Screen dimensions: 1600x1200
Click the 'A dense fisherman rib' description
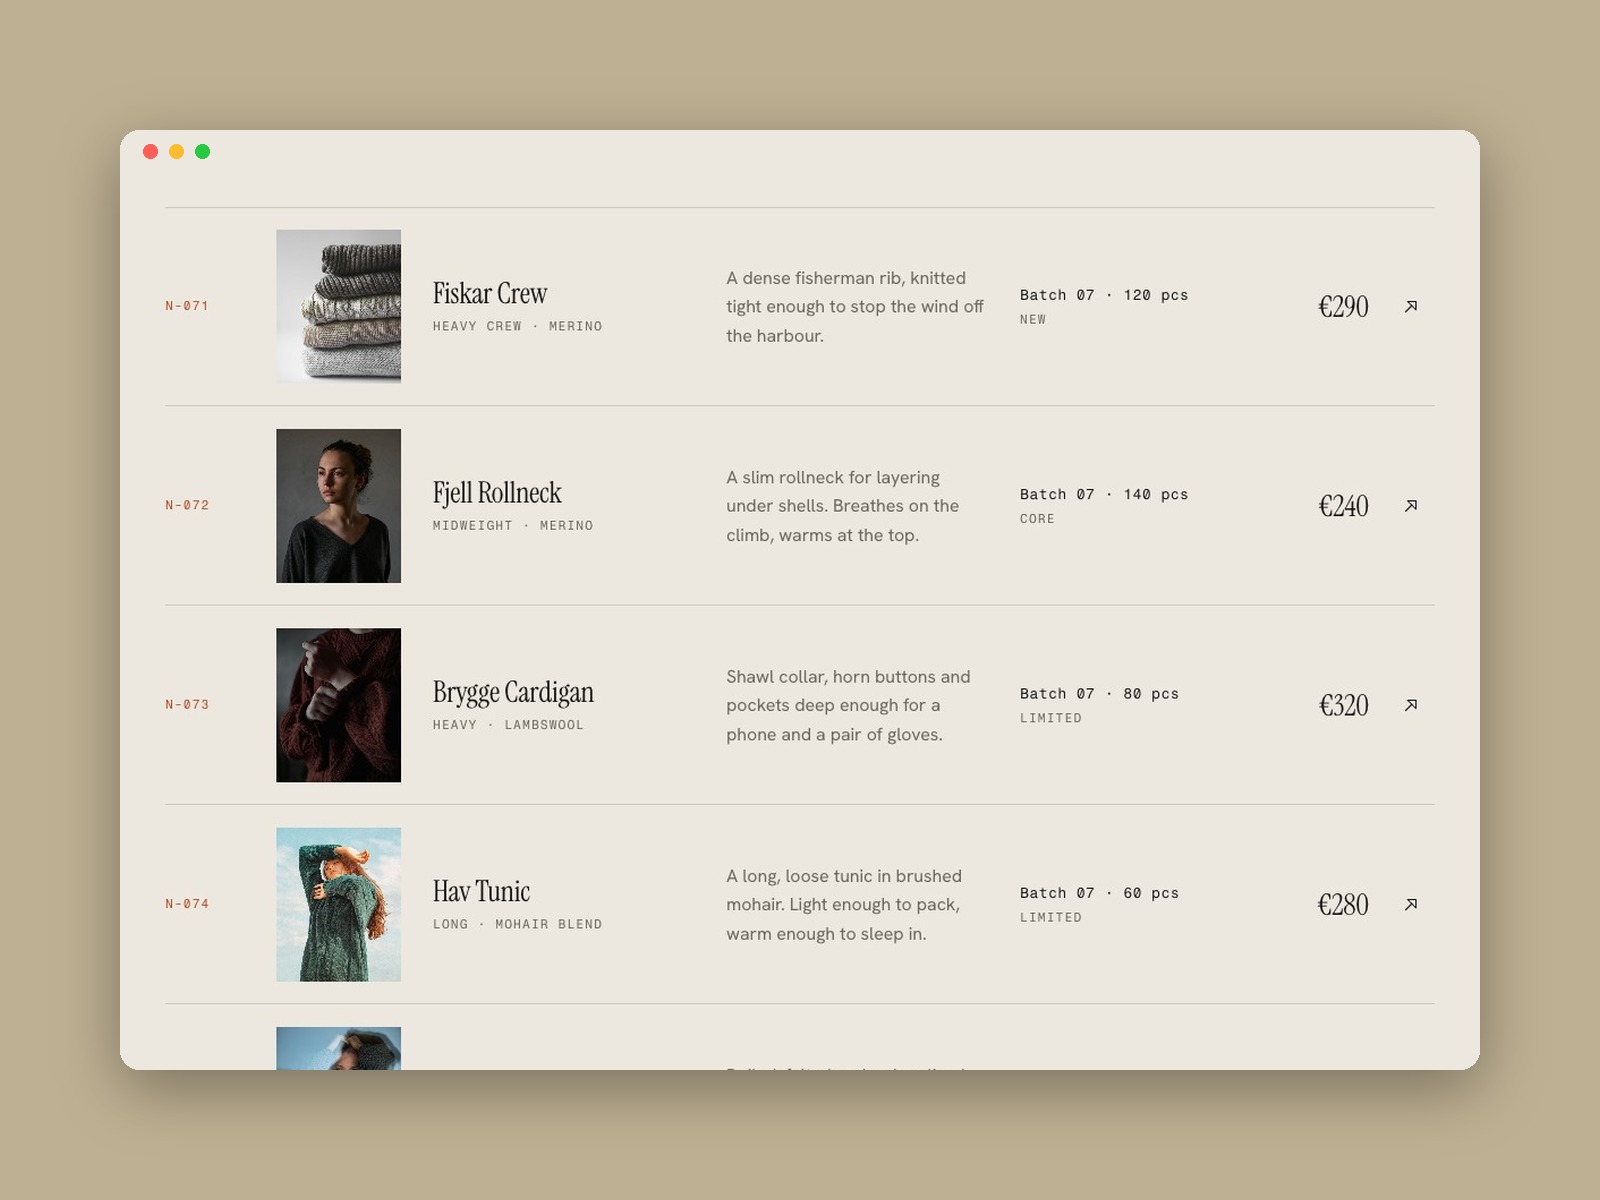(855, 307)
